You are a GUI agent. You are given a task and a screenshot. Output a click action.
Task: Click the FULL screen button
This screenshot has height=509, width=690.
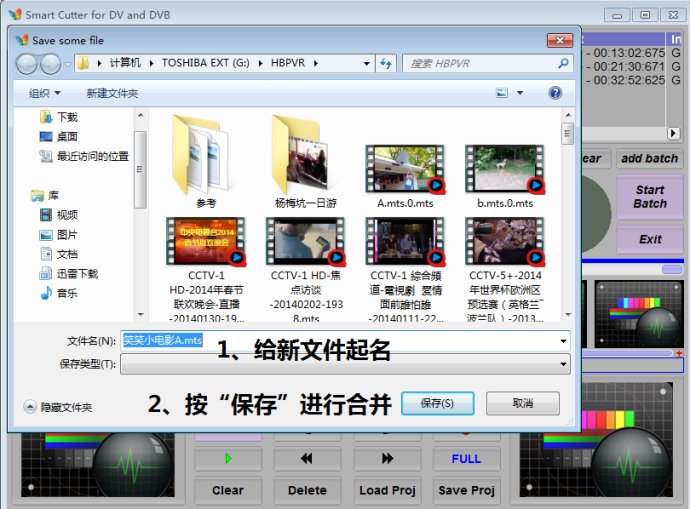(x=466, y=458)
